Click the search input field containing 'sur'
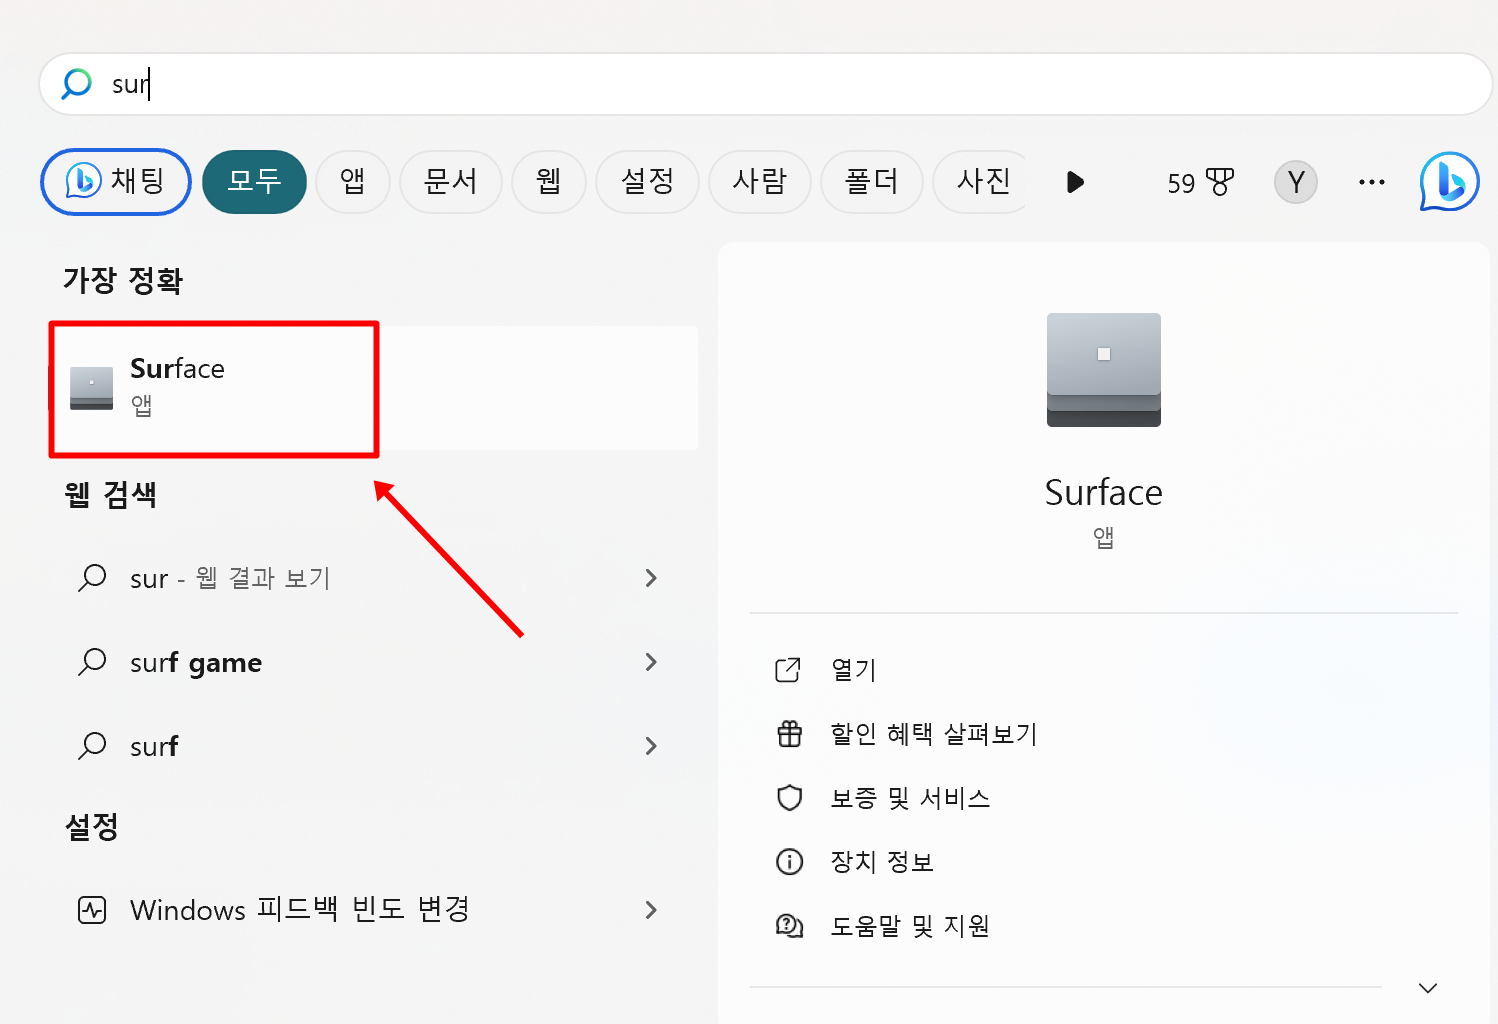The height and width of the screenshot is (1024, 1498). point(765,84)
